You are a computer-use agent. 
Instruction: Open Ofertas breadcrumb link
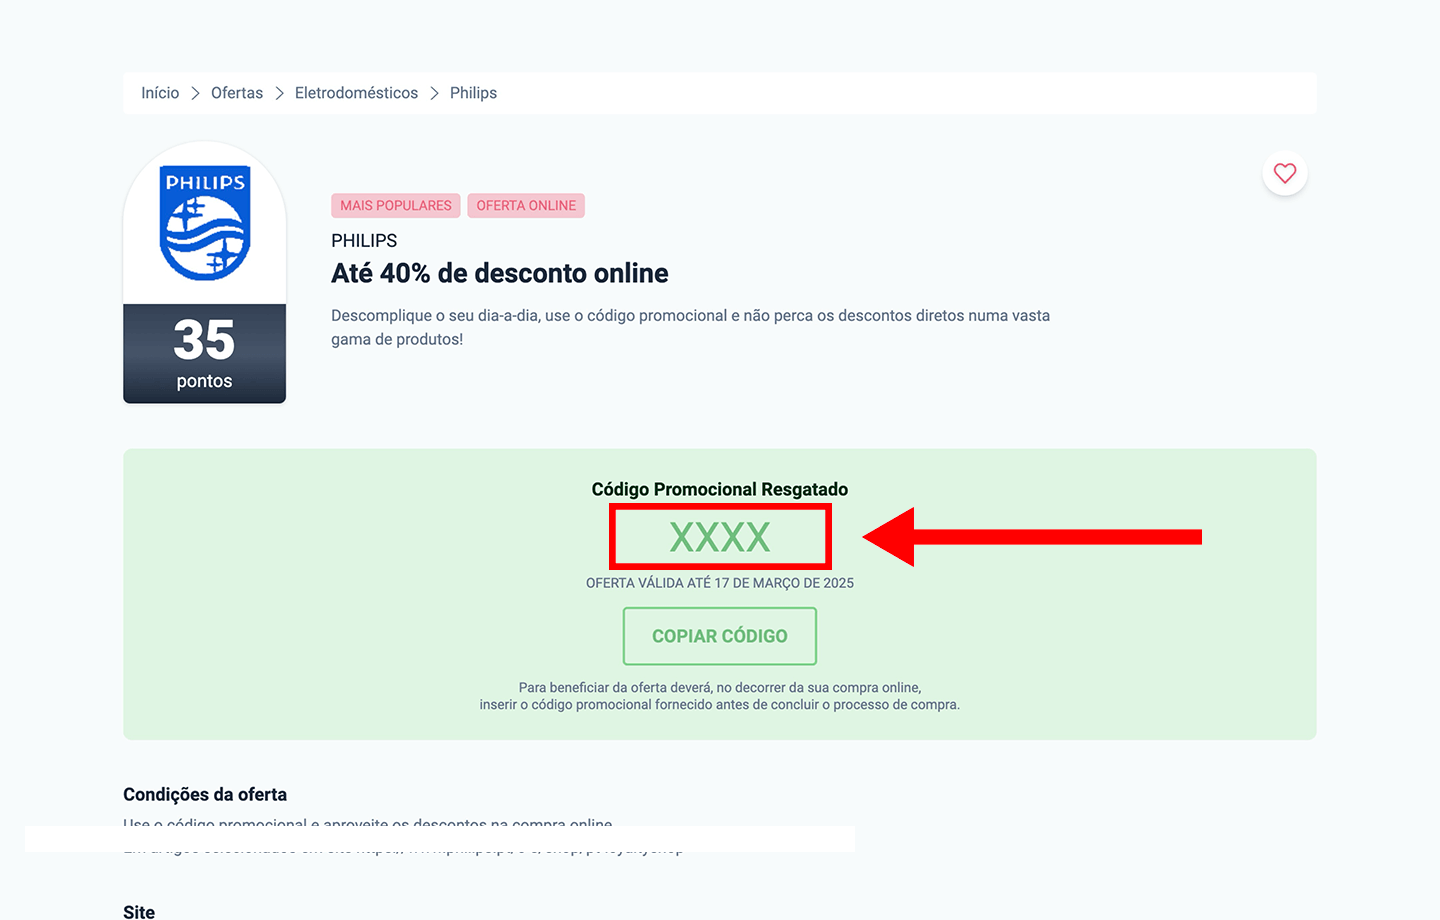(237, 93)
